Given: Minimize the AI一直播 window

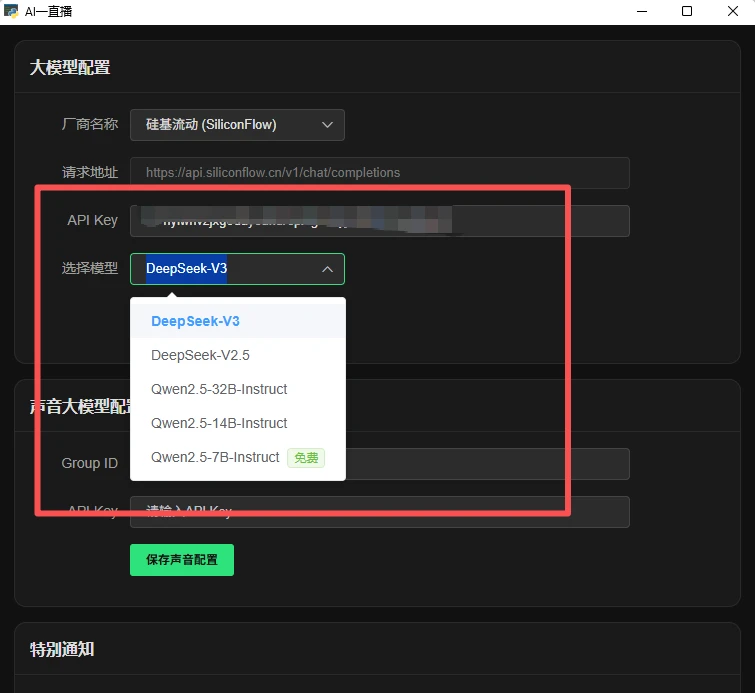Looking at the screenshot, I should click(x=640, y=12).
